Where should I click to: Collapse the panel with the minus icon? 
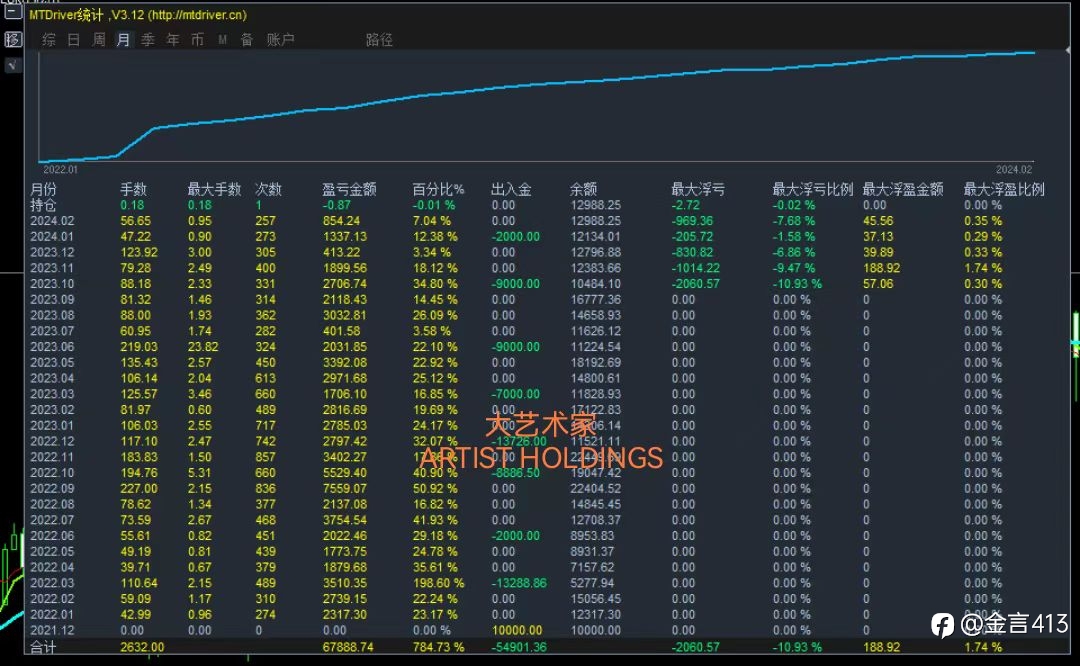pyautogui.click(x=13, y=10)
